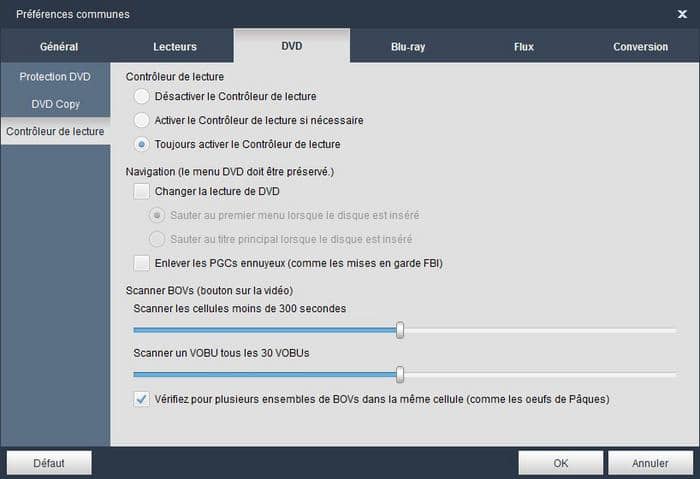The height and width of the screenshot is (479, 700).
Task: Cancel changes with the Annuler button
Action: click(x=650, y=463)
